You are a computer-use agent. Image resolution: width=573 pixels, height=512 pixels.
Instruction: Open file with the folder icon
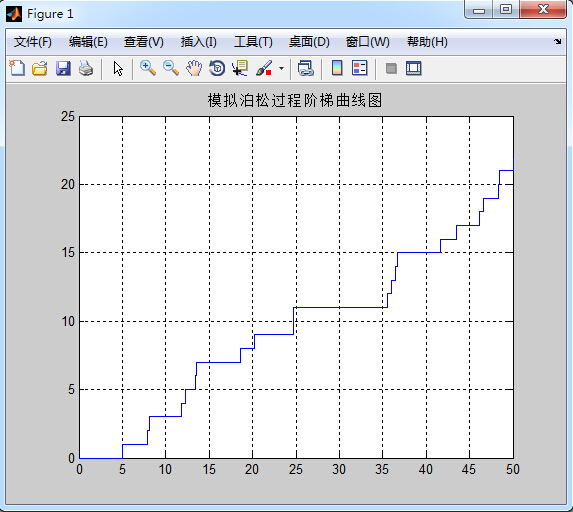[x=39, y=68]
